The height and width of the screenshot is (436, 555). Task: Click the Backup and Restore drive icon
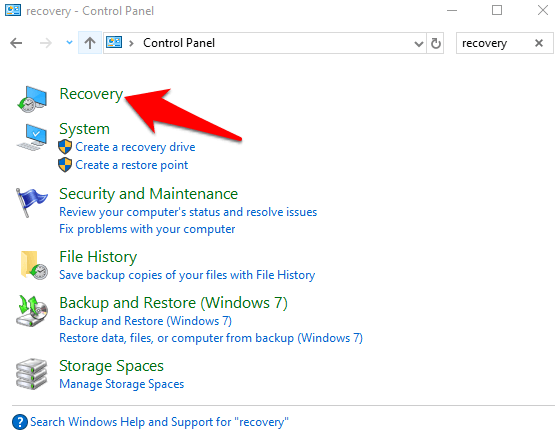point(32,311)
